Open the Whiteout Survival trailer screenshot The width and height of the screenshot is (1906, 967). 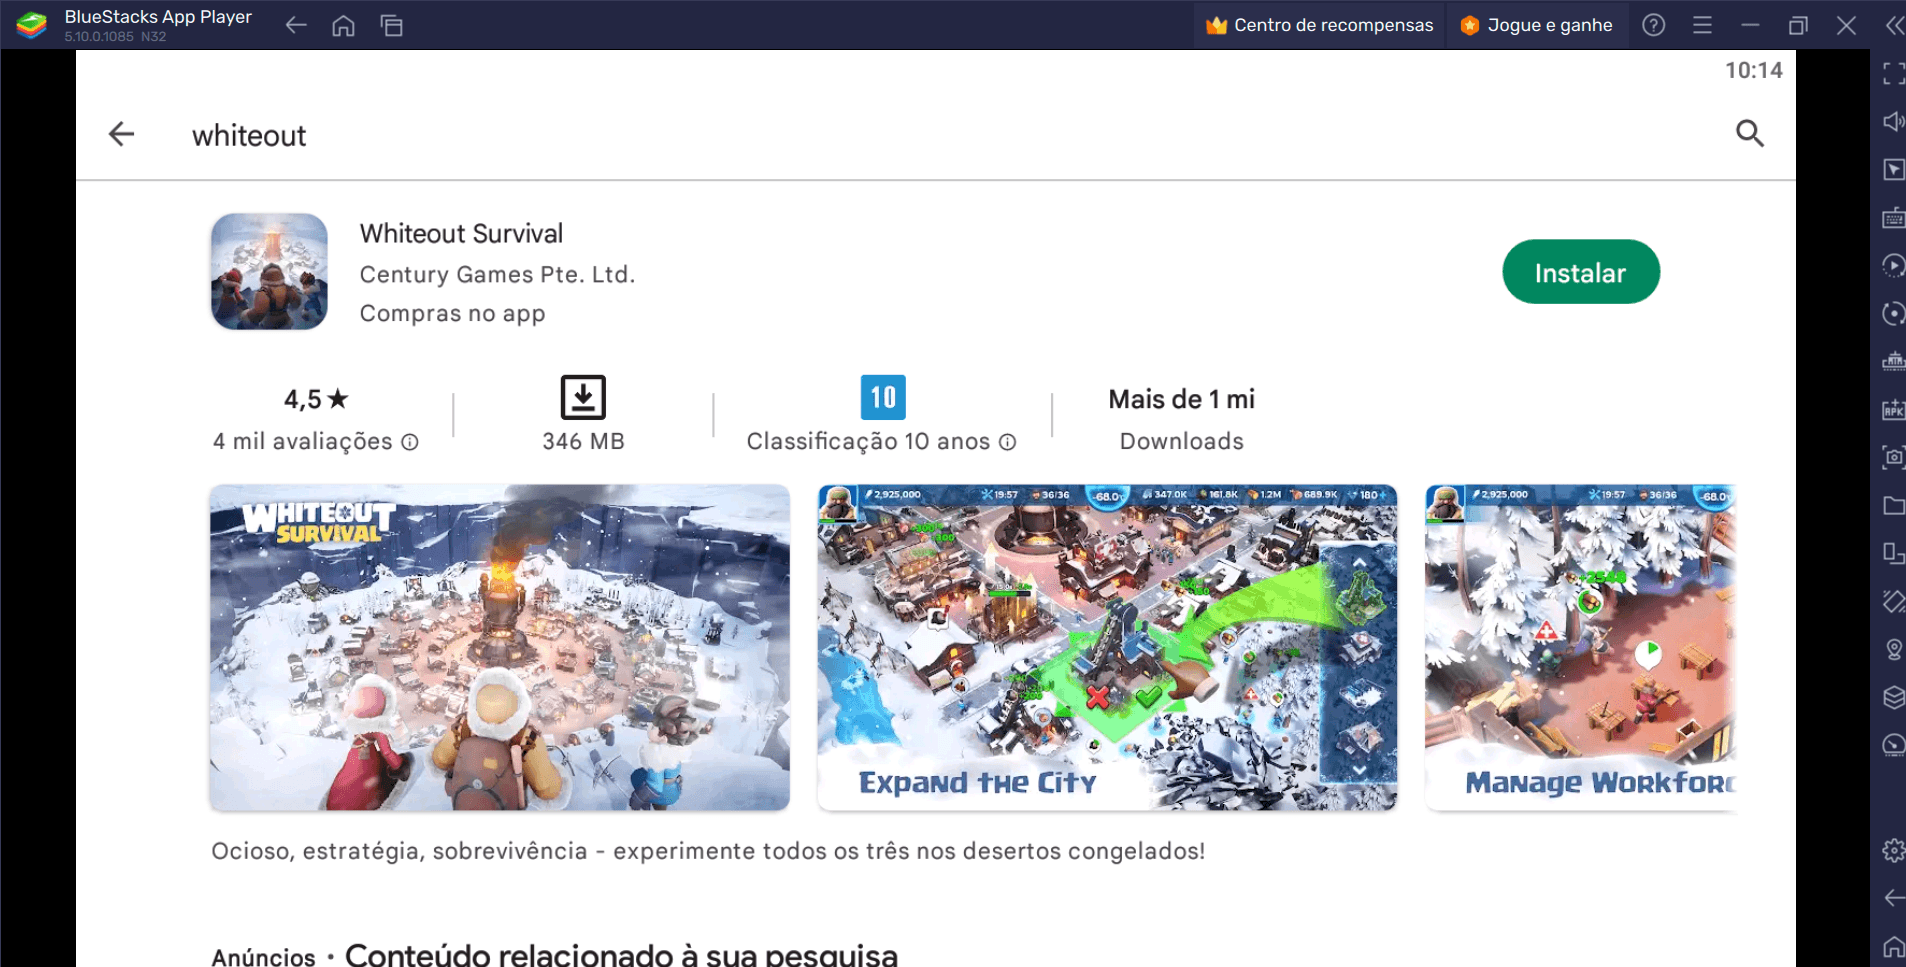[500, 647]
